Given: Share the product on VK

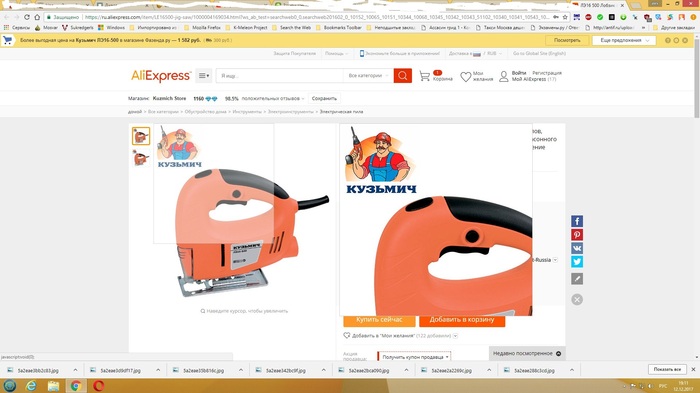Looking at the screenshot, I should pyautogui.click(x=577, y=248).
